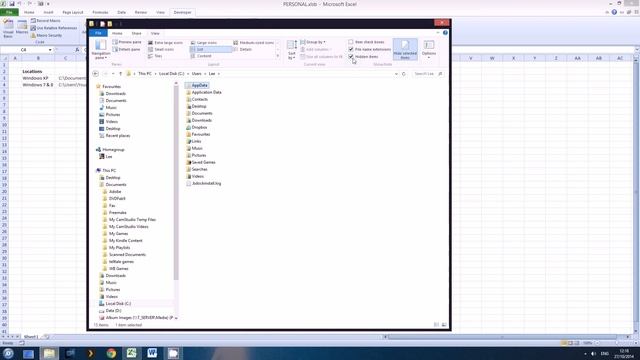This screenshot has width=640, height=360.
Task: Click the Preview pane button
Action: [x=127, y=42]
